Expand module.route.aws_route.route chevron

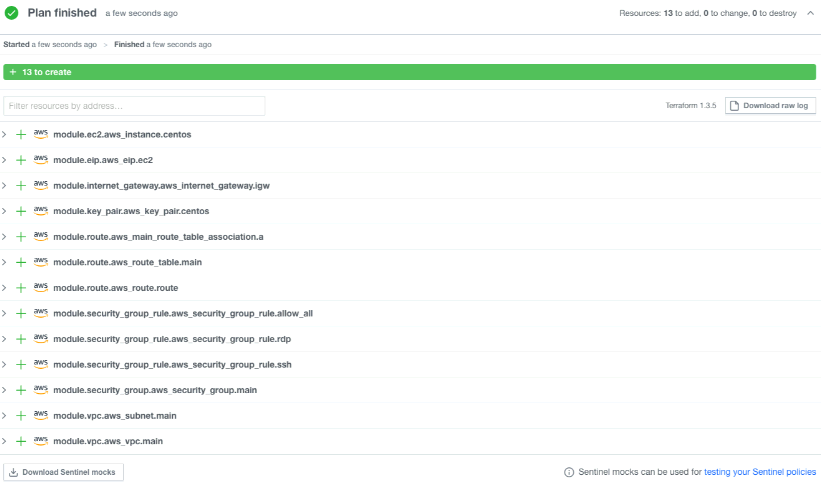pyautogui.click(x=4, y=288)
